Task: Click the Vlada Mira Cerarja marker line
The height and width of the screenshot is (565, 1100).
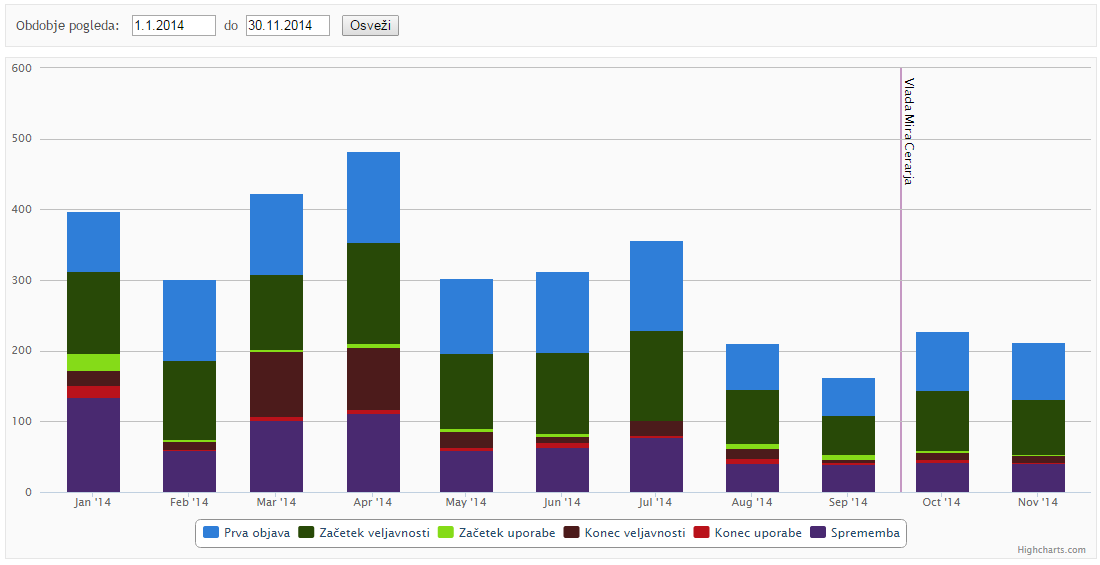Action: [901, 300]
